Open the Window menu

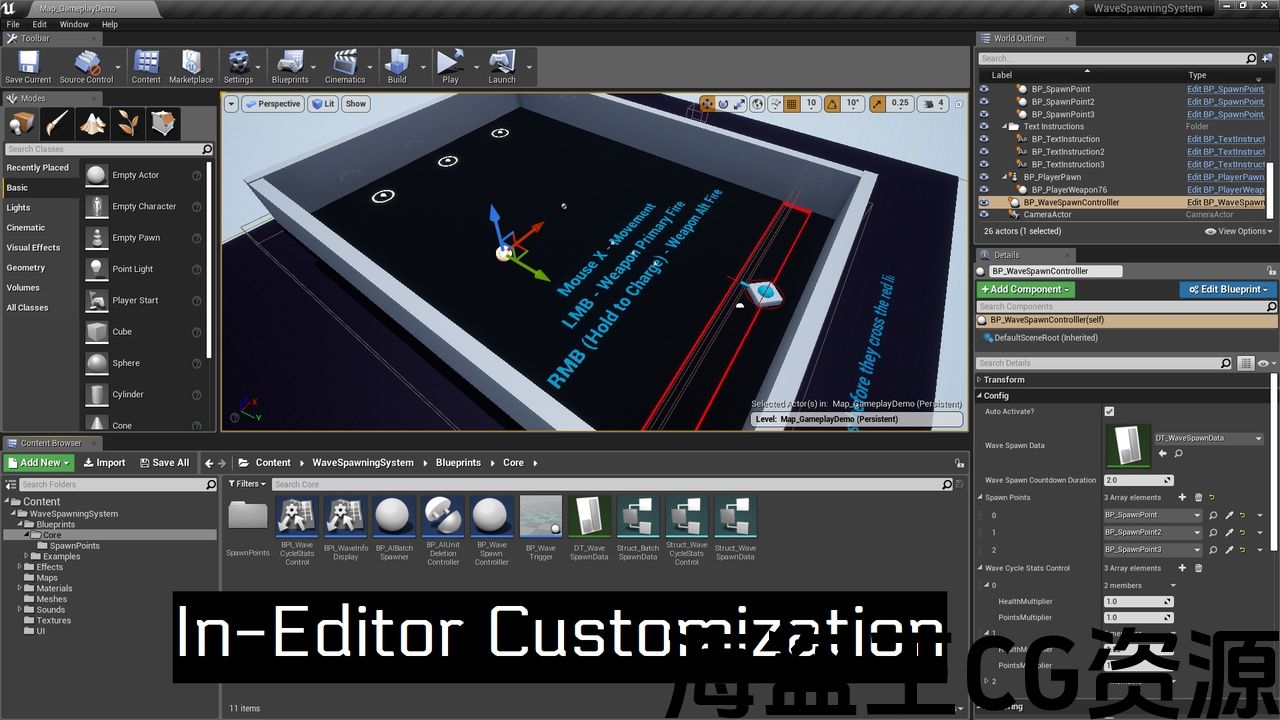tap(74, 24)
